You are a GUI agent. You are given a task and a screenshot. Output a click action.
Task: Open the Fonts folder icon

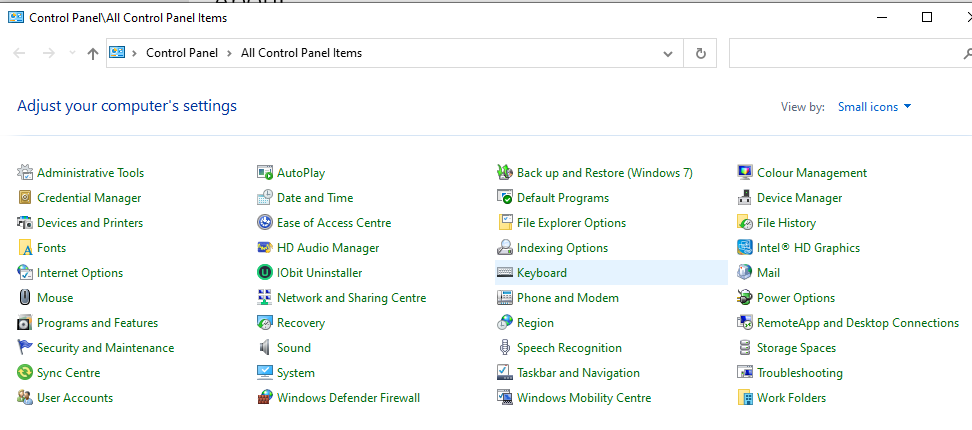(x=24, y=248)
